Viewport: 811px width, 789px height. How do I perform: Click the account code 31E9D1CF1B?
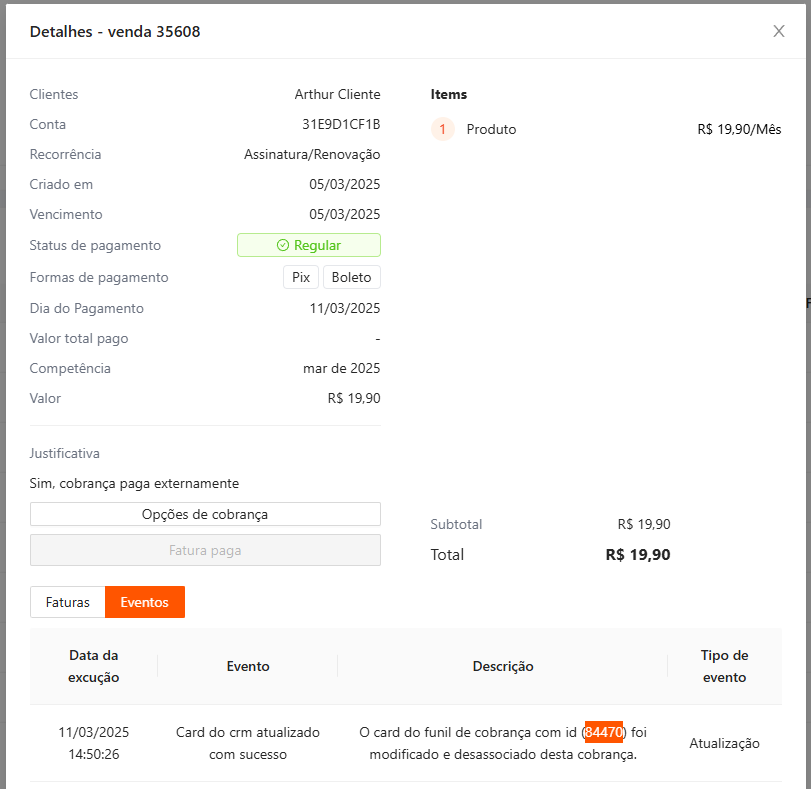click(x=341, y=124)
